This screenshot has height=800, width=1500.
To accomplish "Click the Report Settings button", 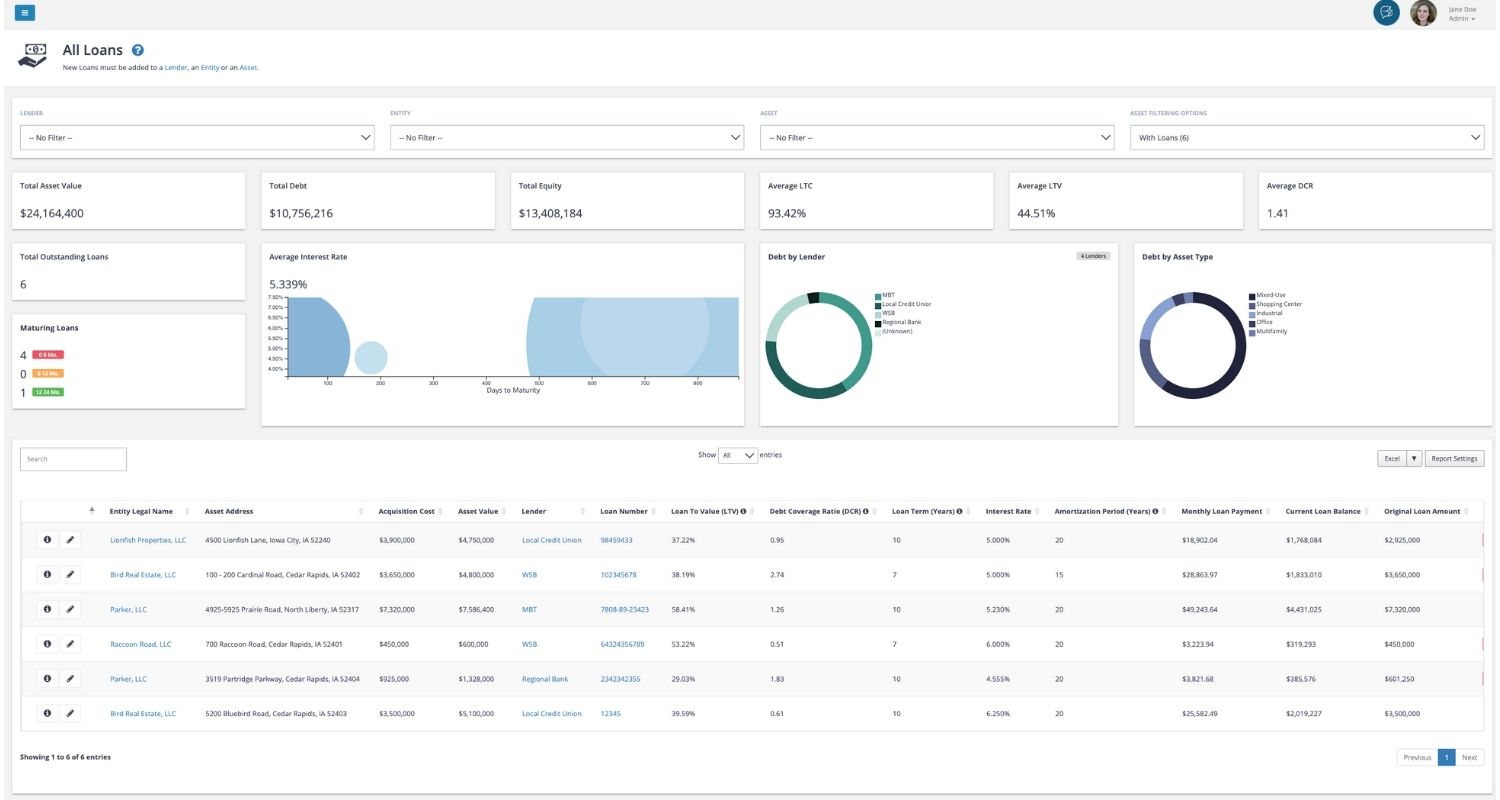I will 1454,458.
